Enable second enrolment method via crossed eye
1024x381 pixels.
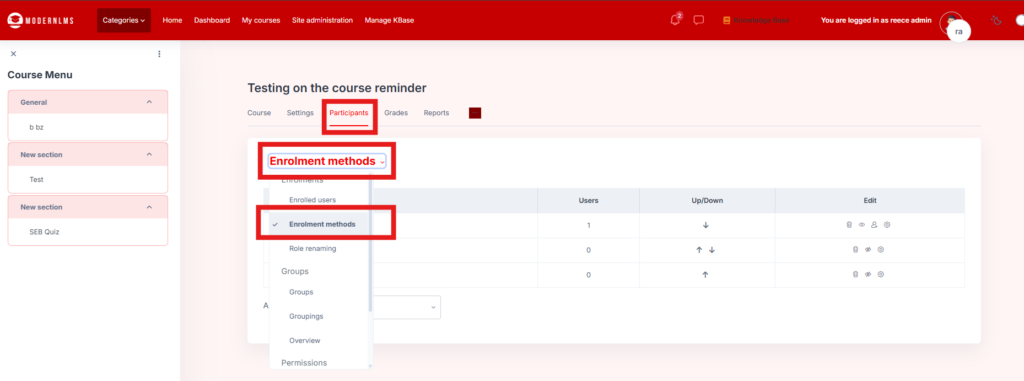pyautogui.click(x=868, y=250)
